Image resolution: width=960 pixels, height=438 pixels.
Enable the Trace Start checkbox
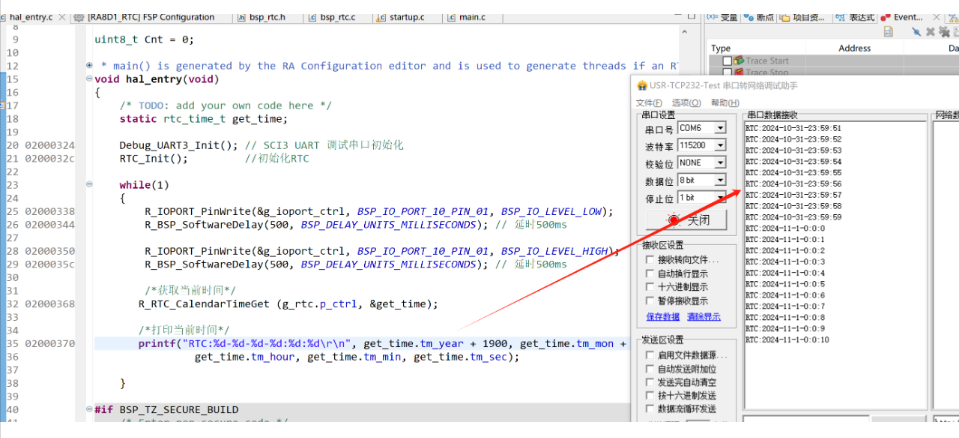(x=727, y=61)
